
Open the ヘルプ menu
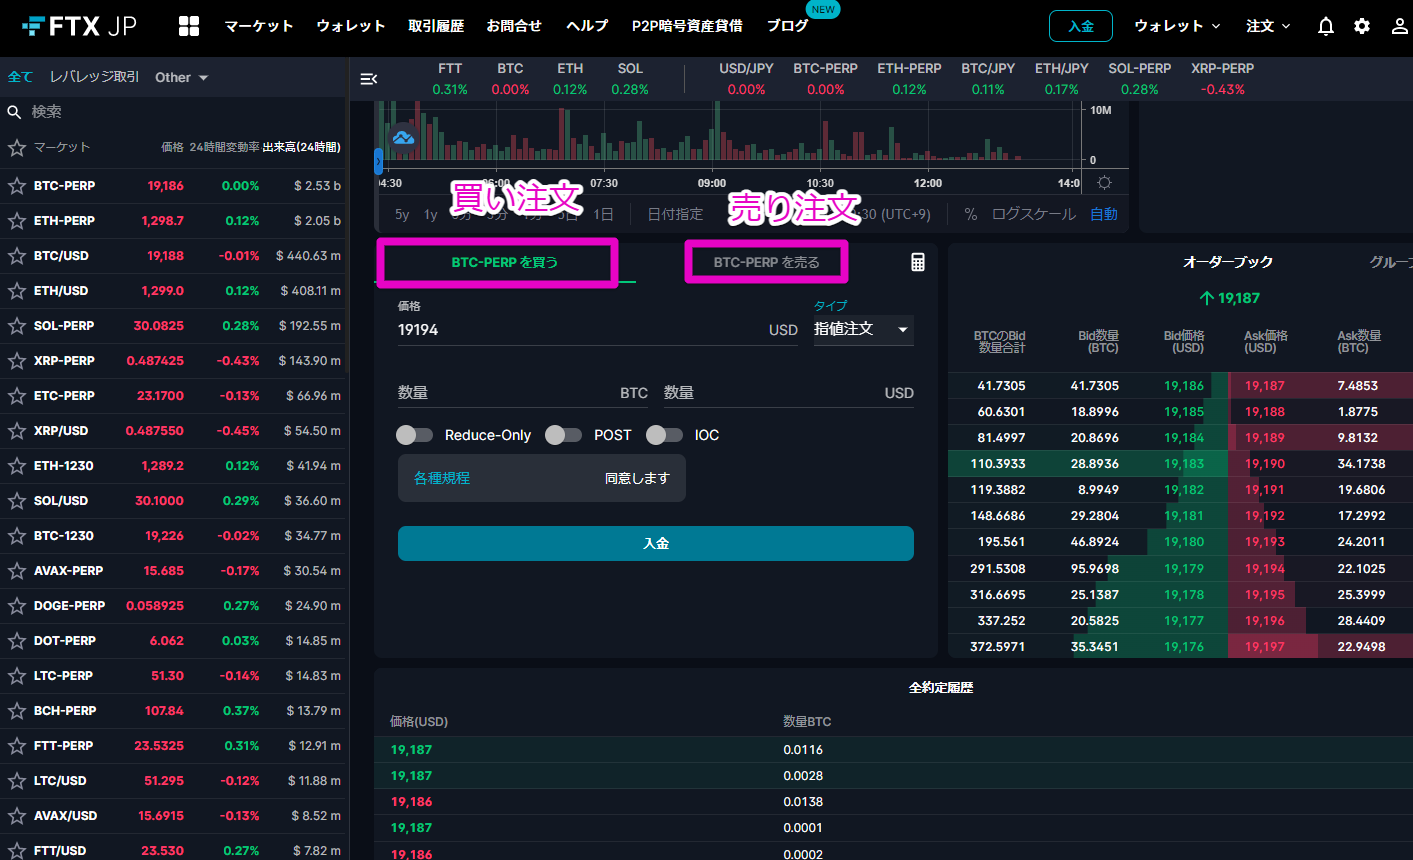[x=587, y=26]
